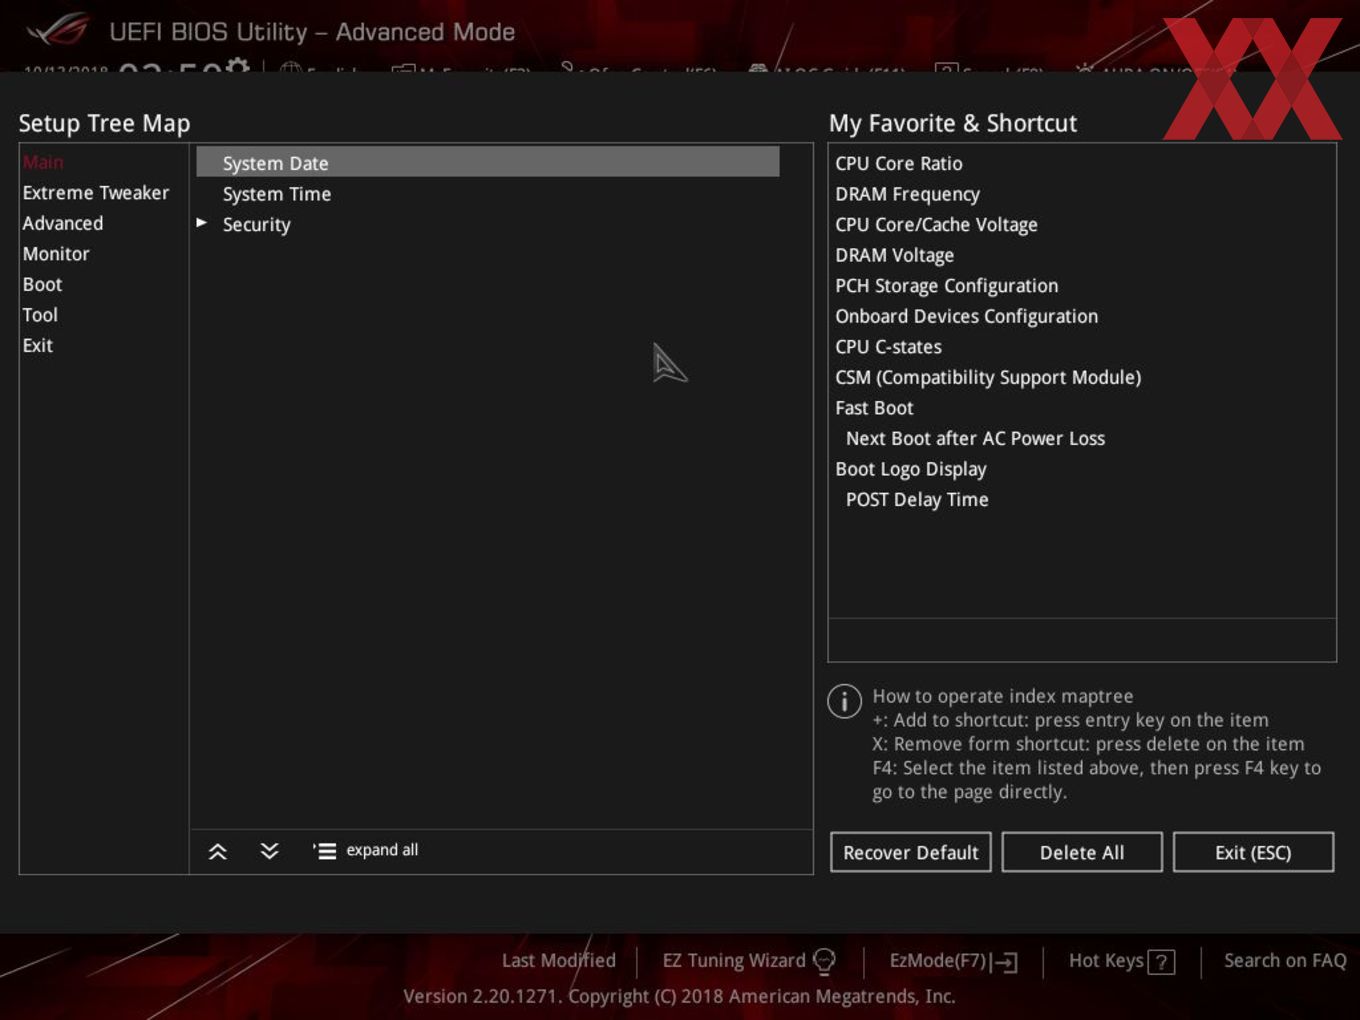1360x1020 pixels.
Task: Click the Hot Keys question mark icon
Action: tap(1161, 963)
